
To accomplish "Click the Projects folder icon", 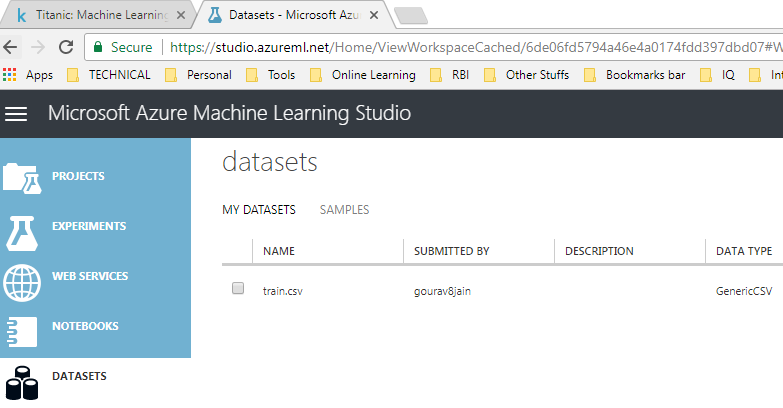I will (22, 177).
